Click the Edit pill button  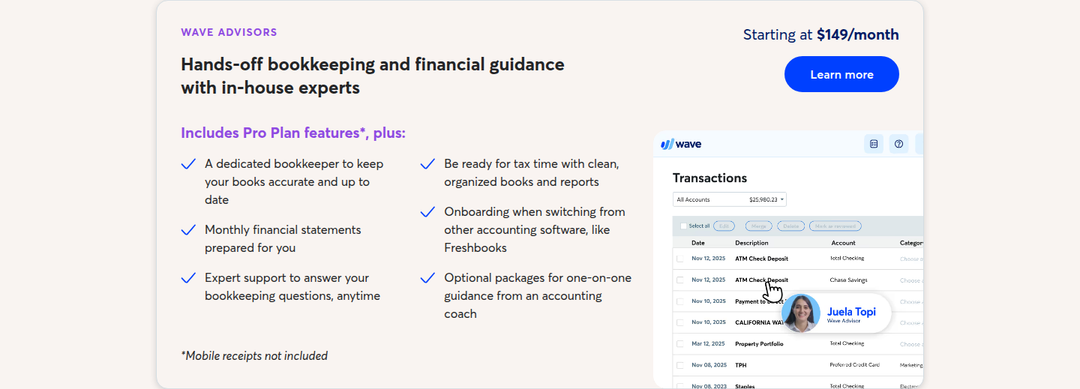723,226
